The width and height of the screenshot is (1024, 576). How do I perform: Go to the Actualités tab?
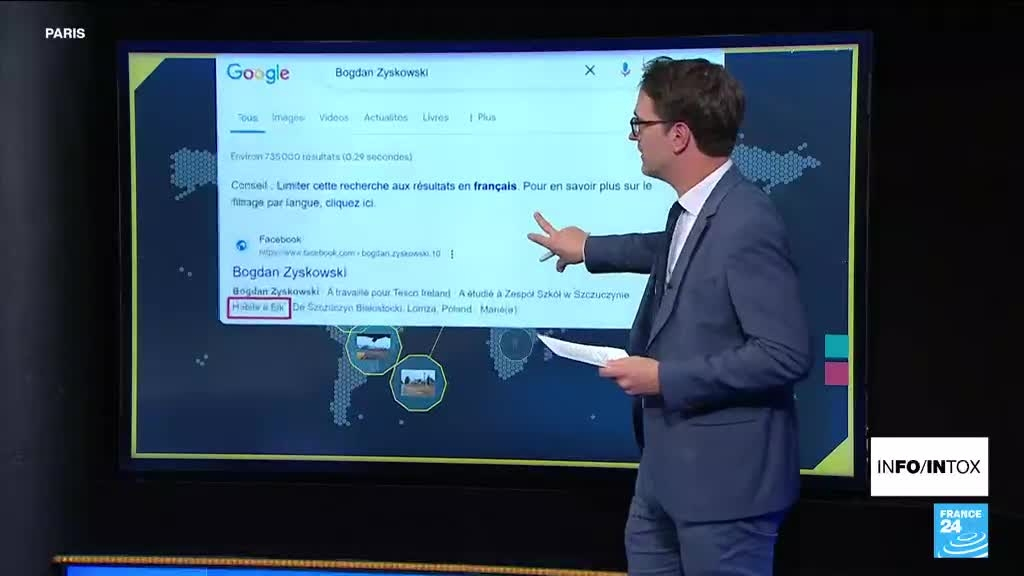click(x=386, y=117)
